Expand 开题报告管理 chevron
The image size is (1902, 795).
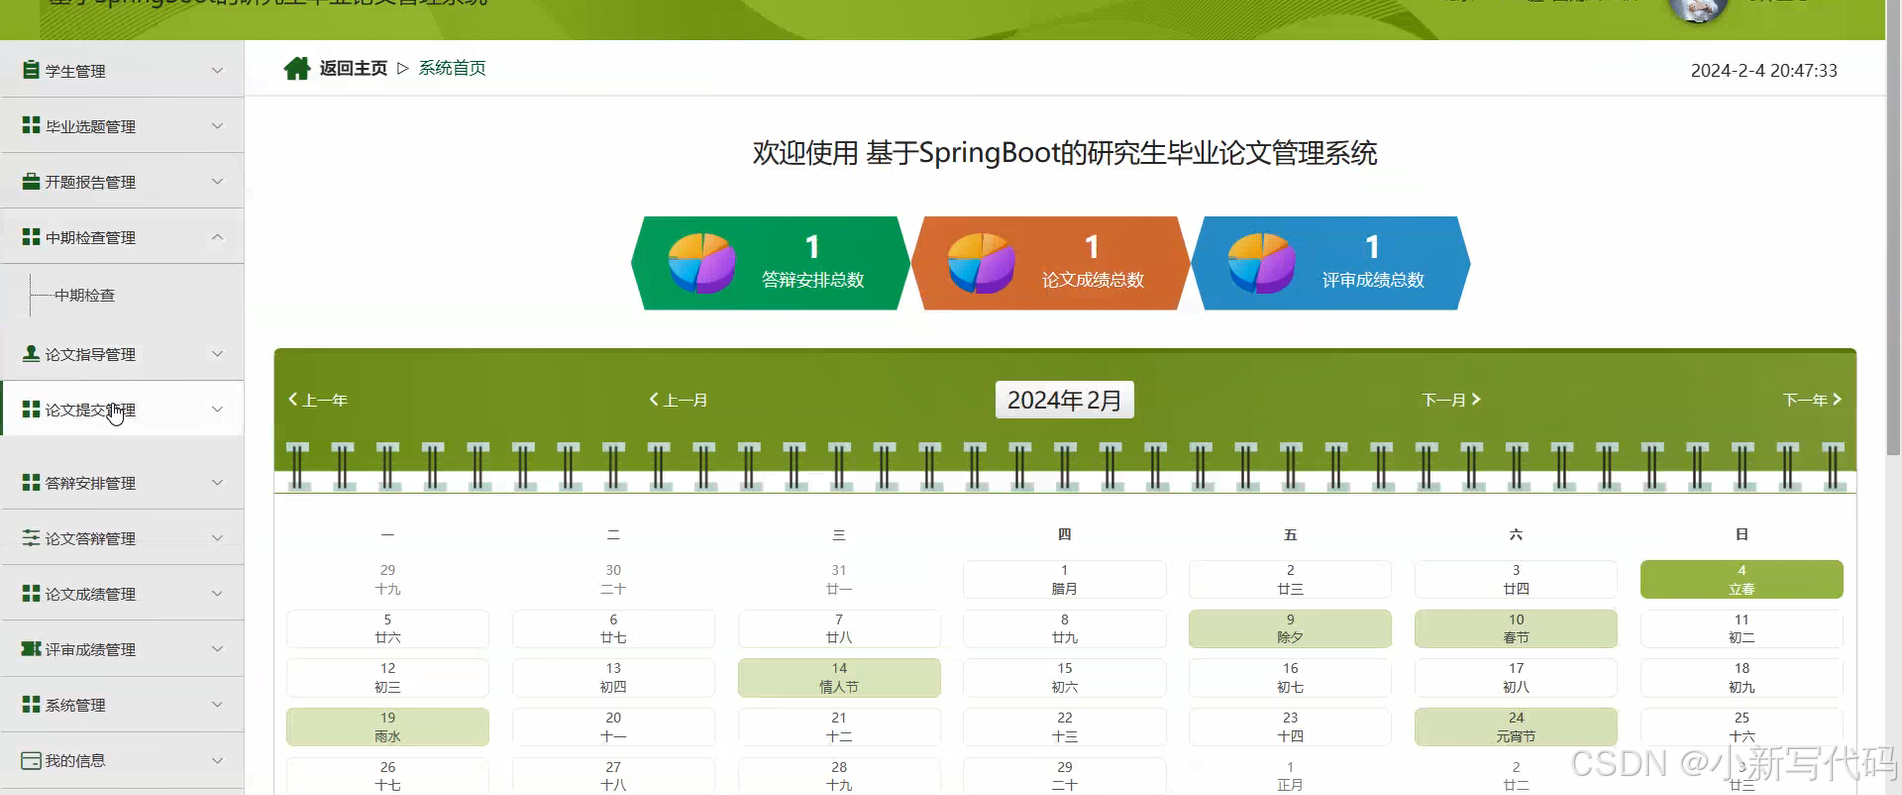[217, 181]
